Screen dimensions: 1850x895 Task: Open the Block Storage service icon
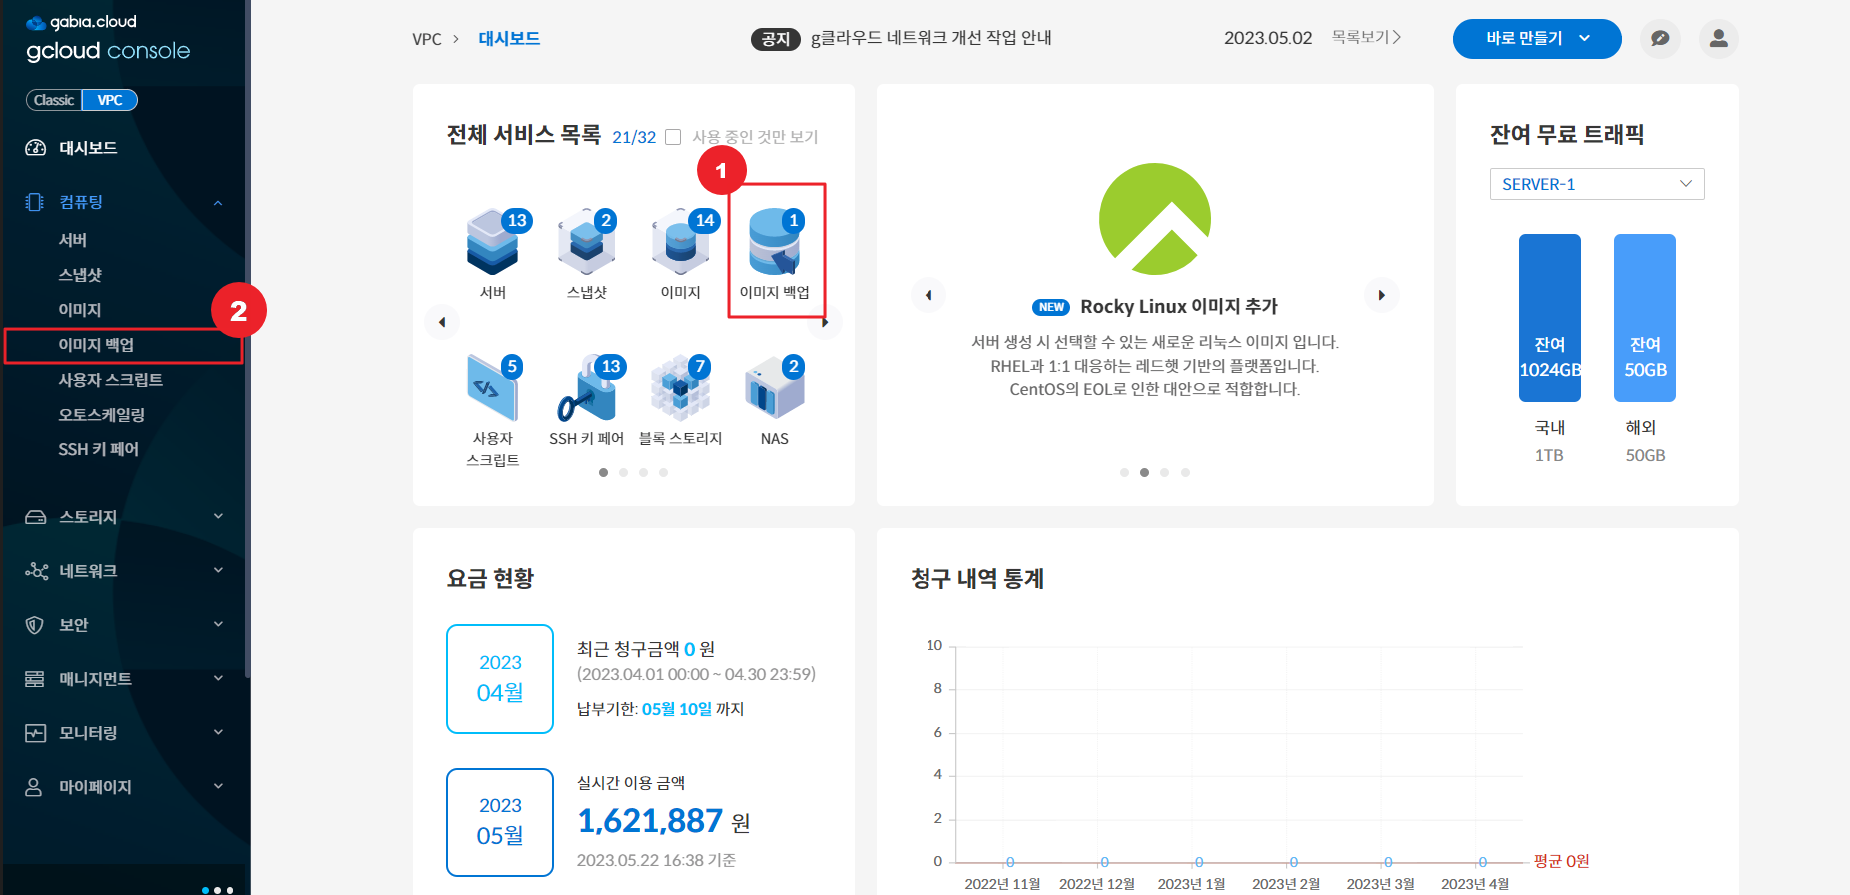click(x=680, y=392)
